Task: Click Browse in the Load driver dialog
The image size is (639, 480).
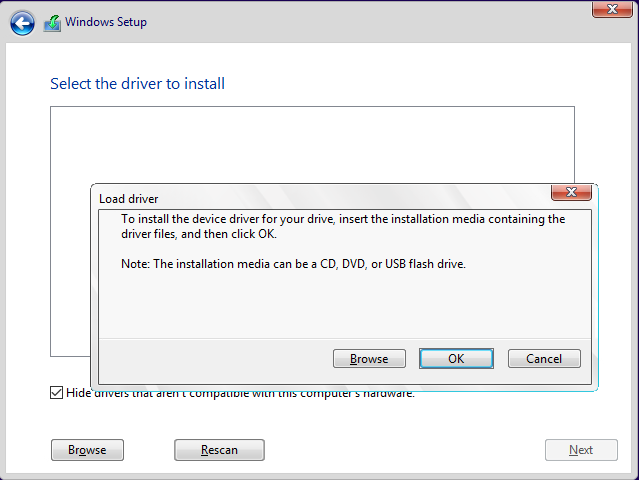Action: pyautogui.click(x=368, y=359)
